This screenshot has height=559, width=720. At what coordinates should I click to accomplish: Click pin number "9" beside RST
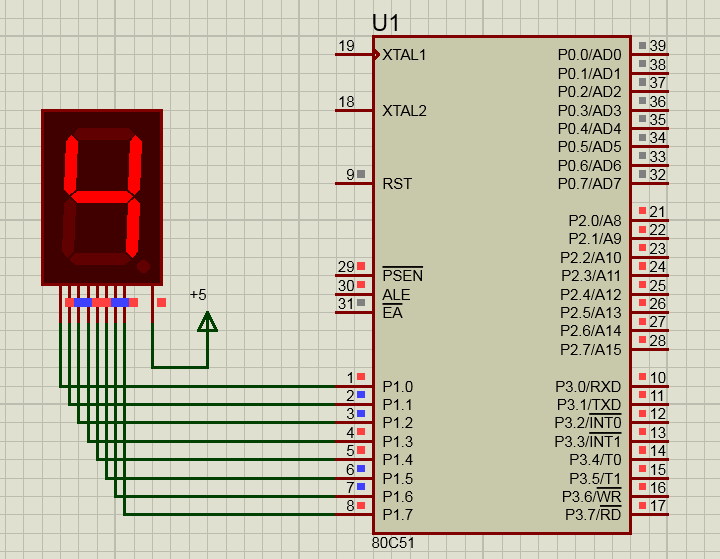point(350,175)
